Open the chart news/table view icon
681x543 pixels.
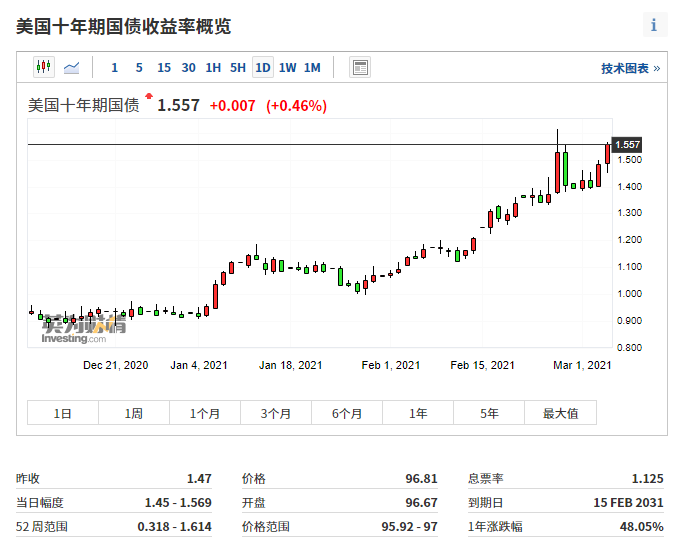[360, 68]
